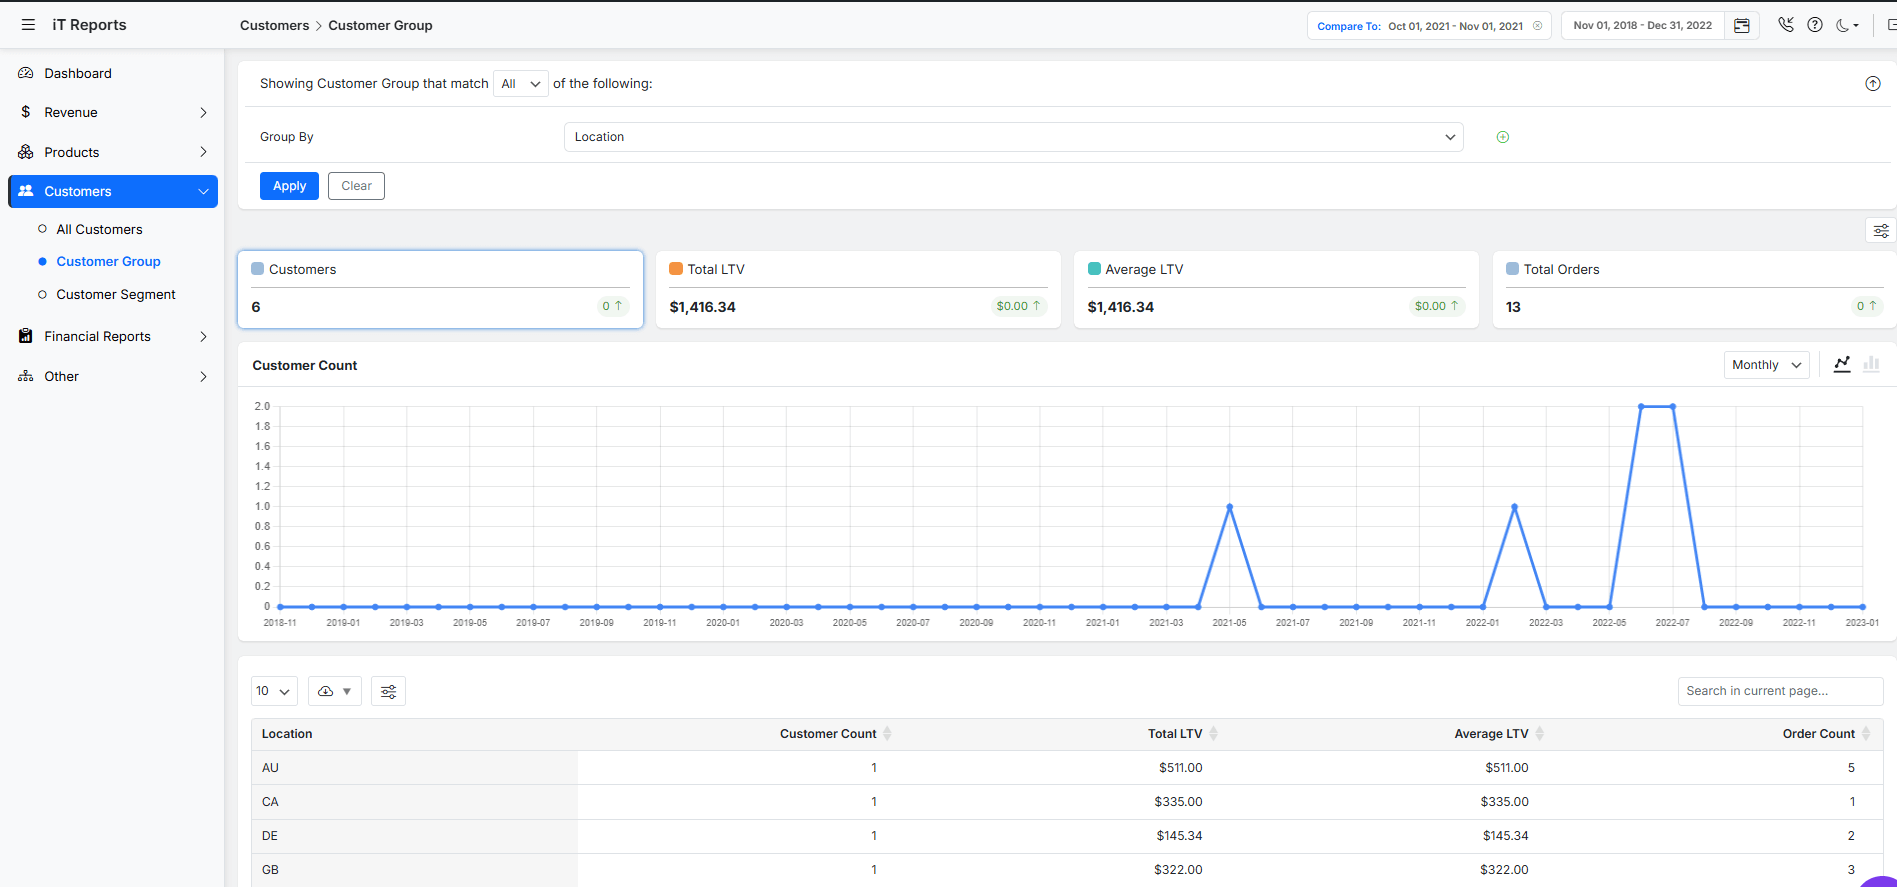The width and height of the screenshot is (1897, 887).
Task: Collapse filter panel with up arrow icon
Action: (1872, 84)
